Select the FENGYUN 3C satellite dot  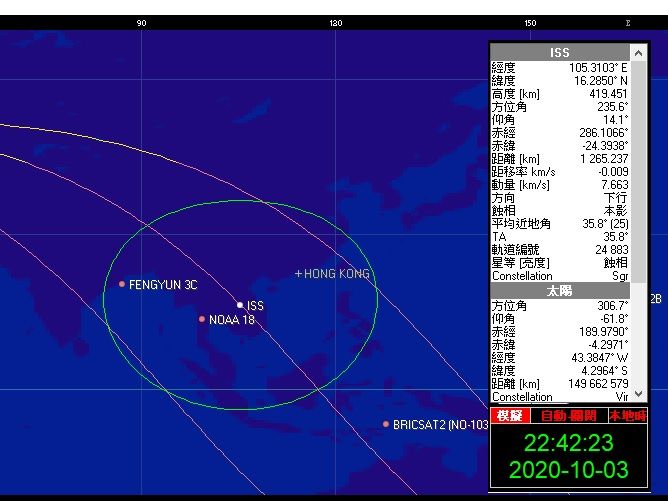(x=122, y=284)
